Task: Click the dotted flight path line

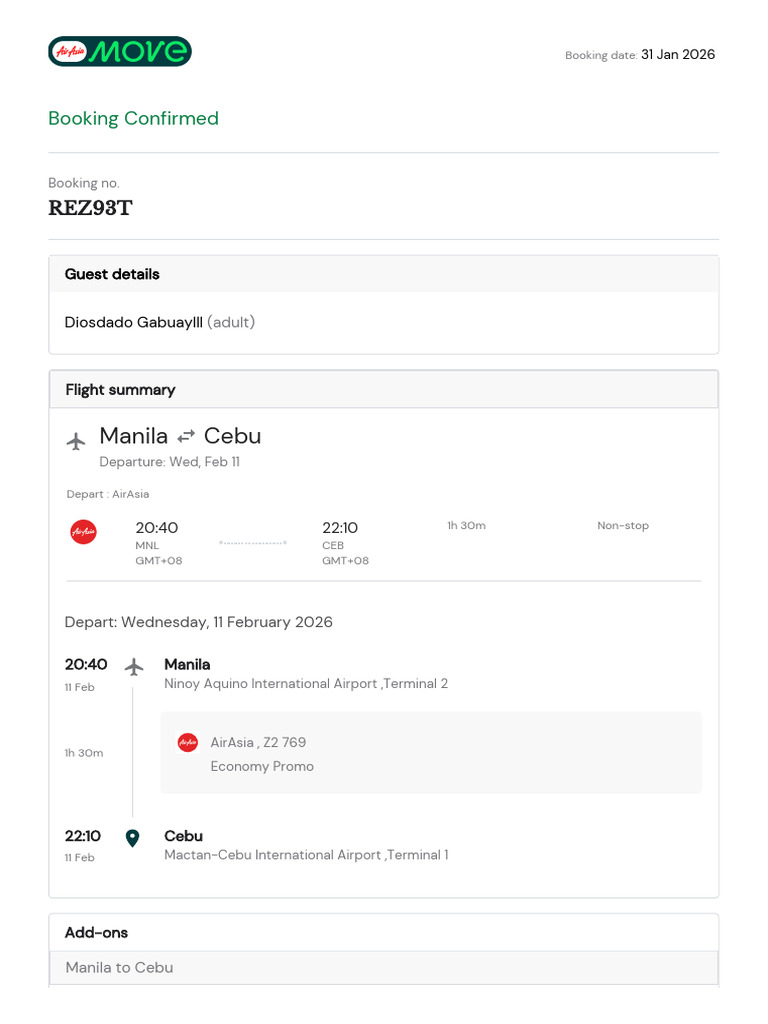Action: pos(253,543)
